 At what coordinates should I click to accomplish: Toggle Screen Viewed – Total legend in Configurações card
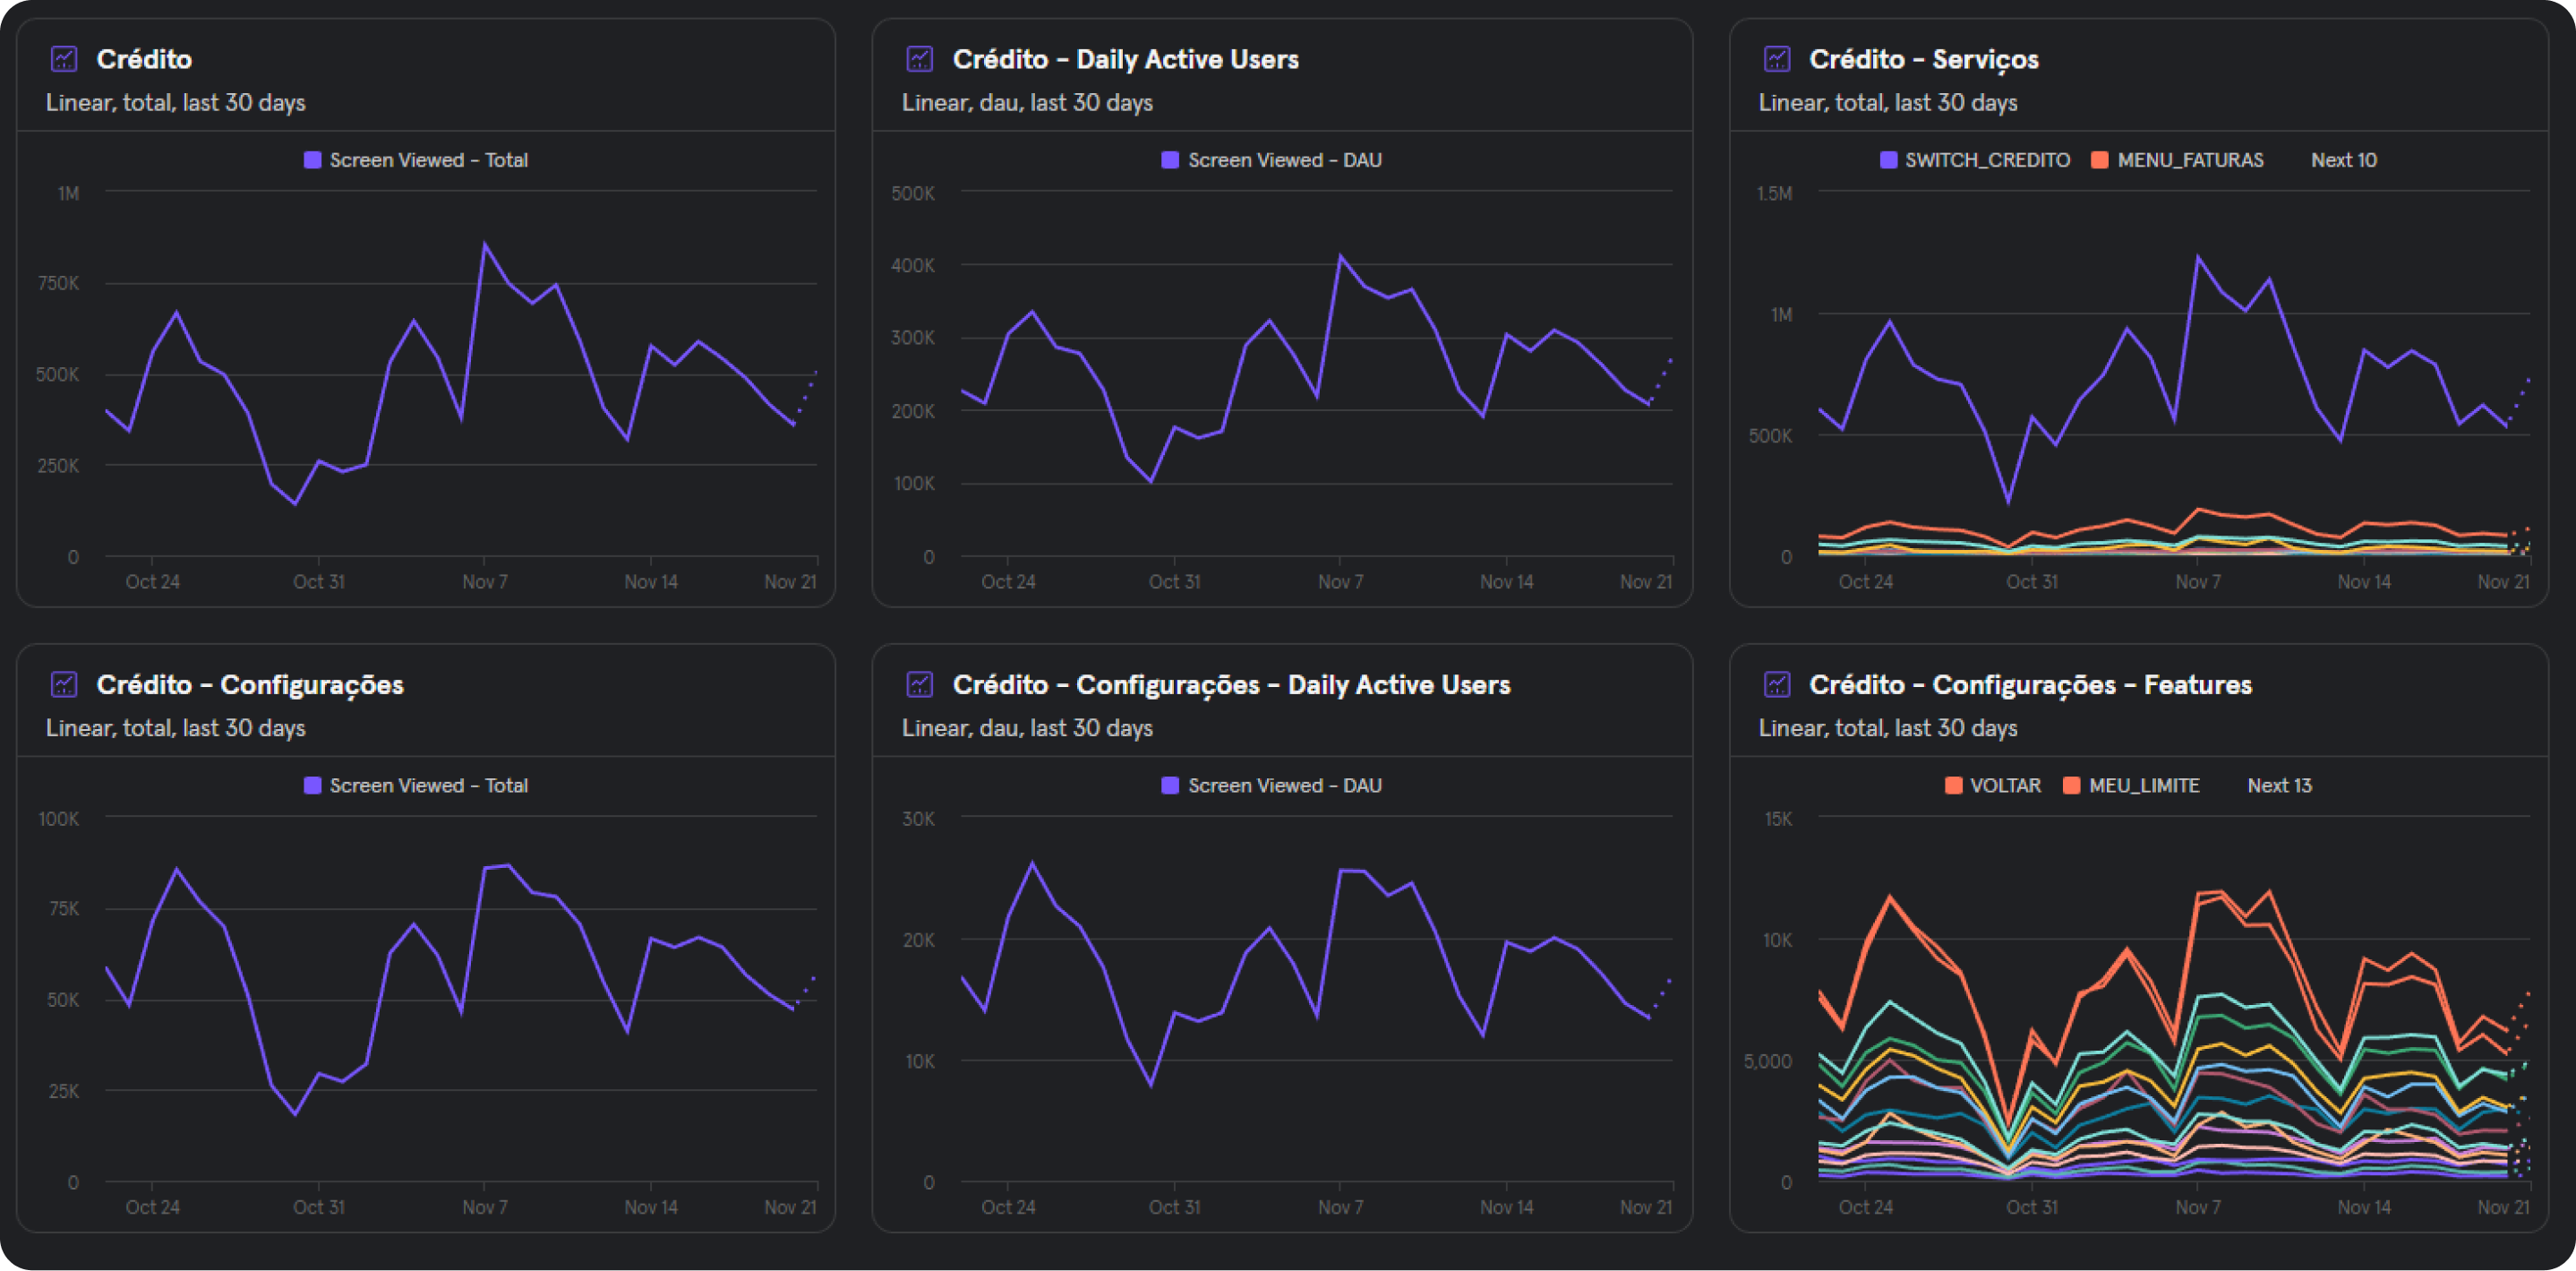point(429,785)
